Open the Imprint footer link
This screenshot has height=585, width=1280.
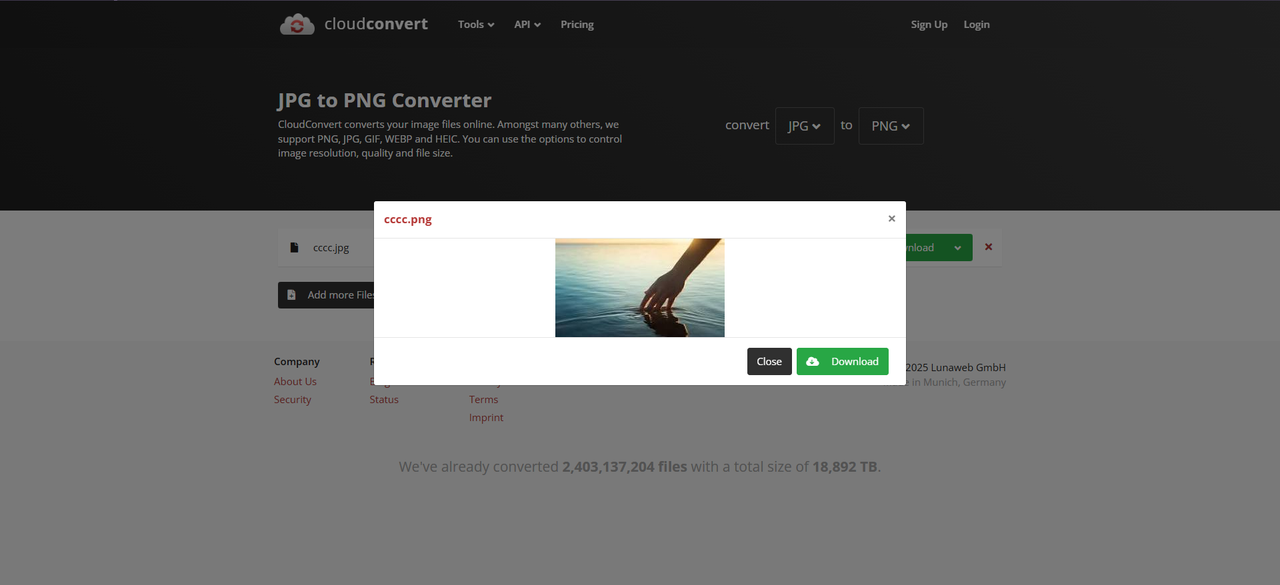coord(486,417)
